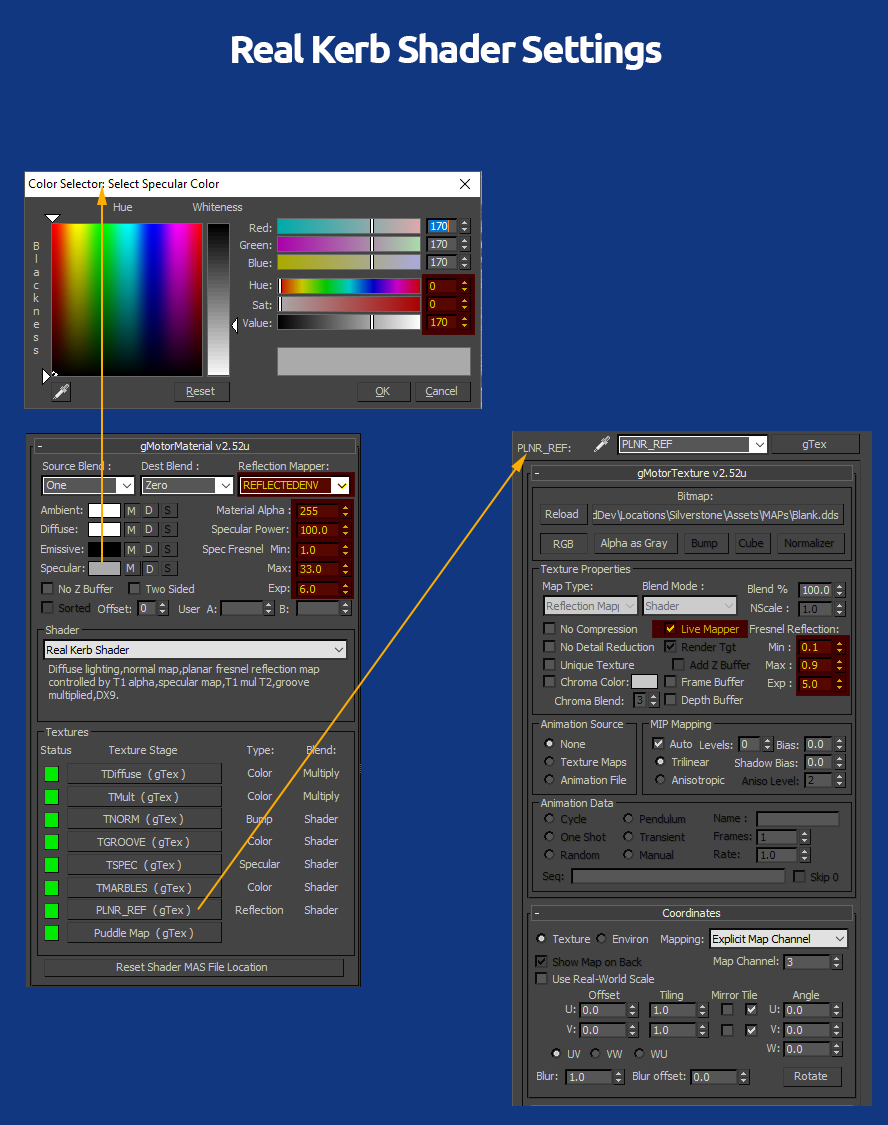
Task: Select the VW coordinate plane
Action: click(x=595, y=1054)
